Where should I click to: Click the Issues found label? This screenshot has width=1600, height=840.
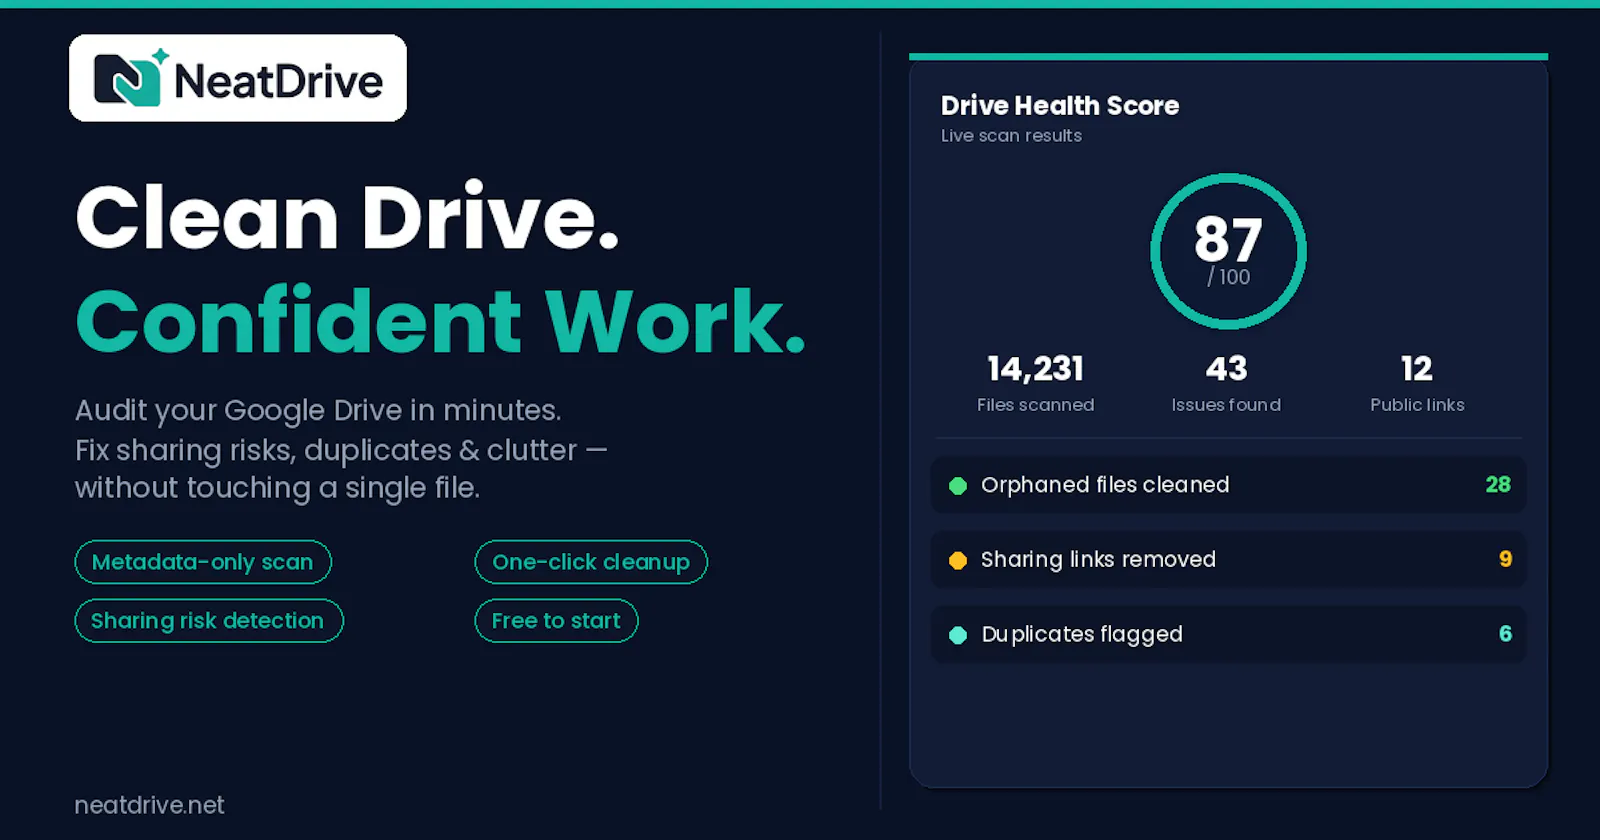pos(1226,405)
